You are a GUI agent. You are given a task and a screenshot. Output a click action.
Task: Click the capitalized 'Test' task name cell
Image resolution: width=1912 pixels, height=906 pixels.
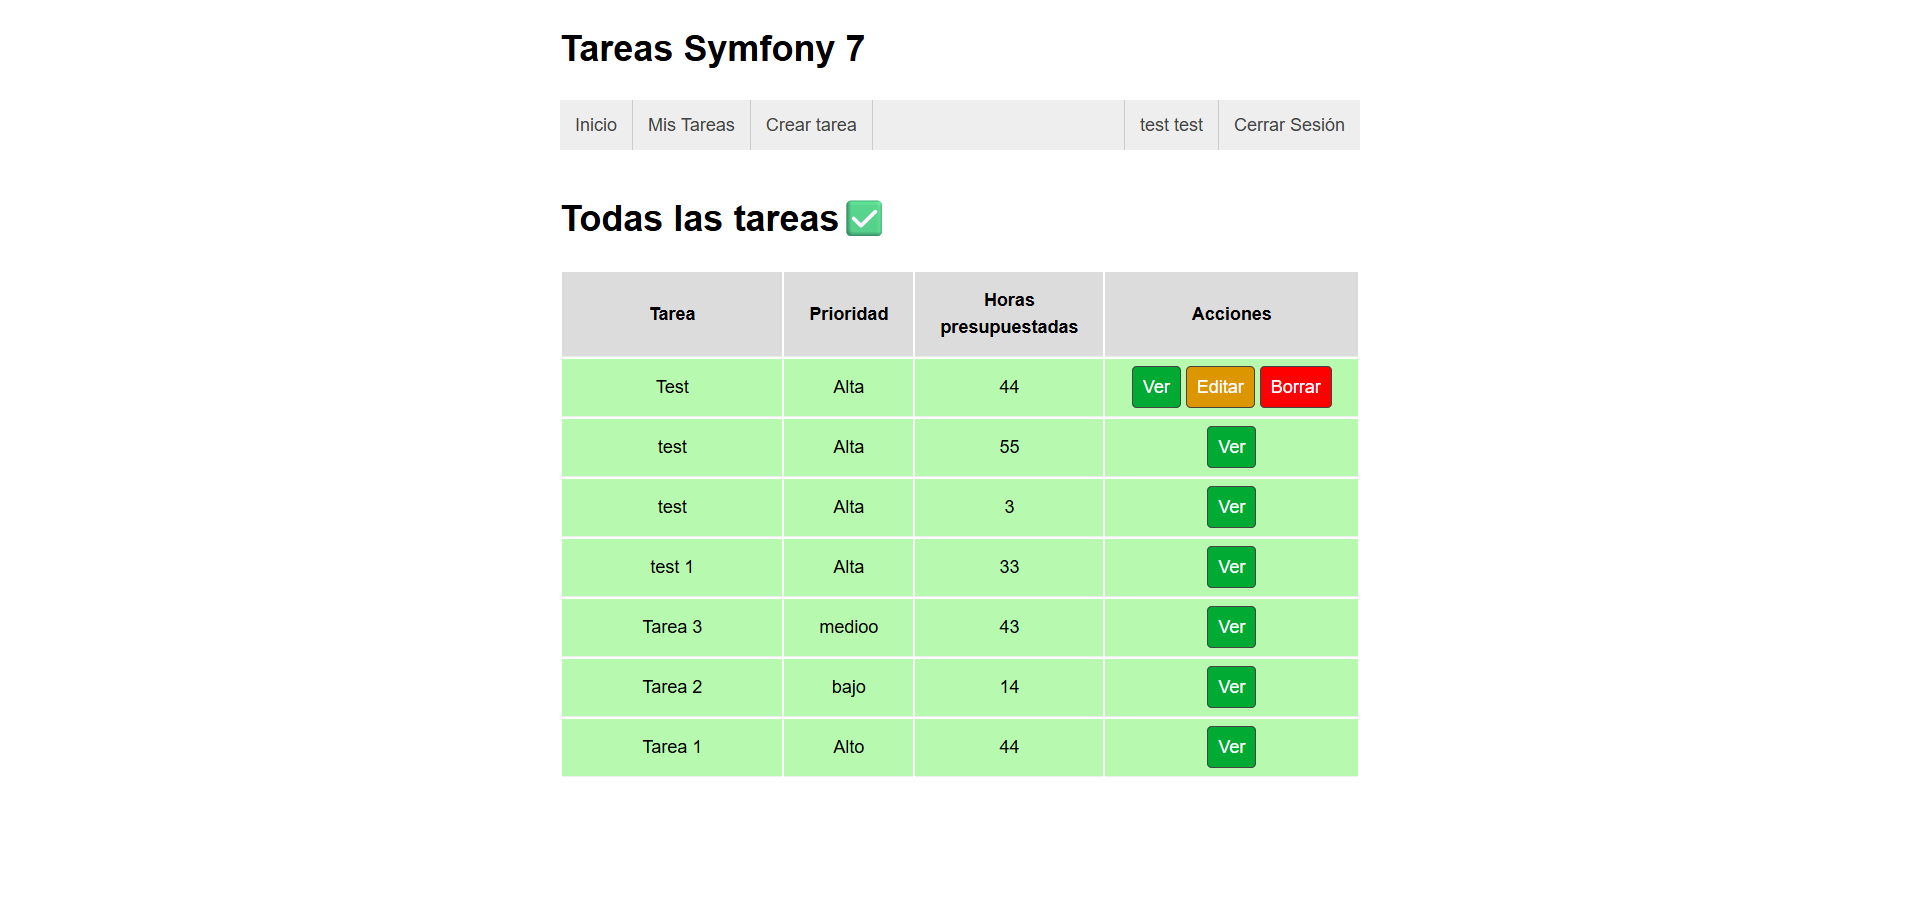(x=672, y=387)
